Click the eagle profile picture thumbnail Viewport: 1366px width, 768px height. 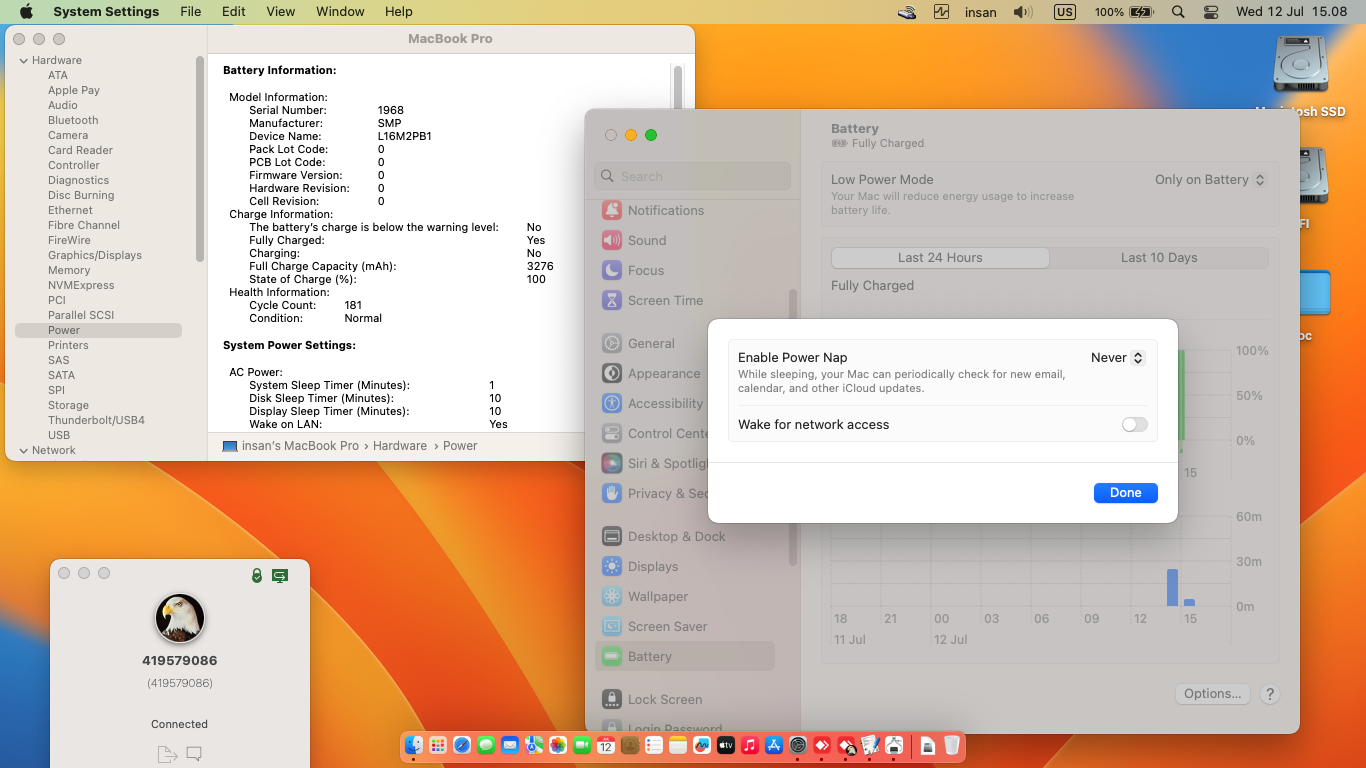[x=180, y=618]
